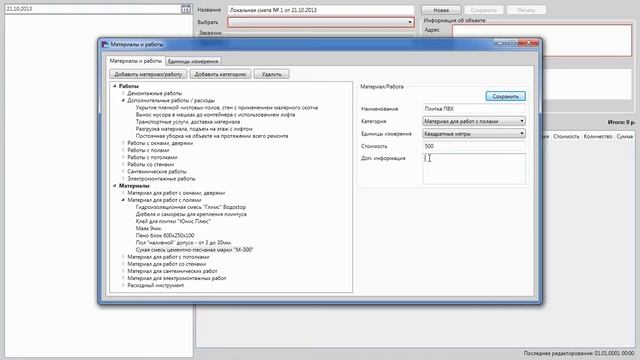Save the material with Сохранить in dialog
Screen dimensions: 640x360
click(x=505, y=96)
